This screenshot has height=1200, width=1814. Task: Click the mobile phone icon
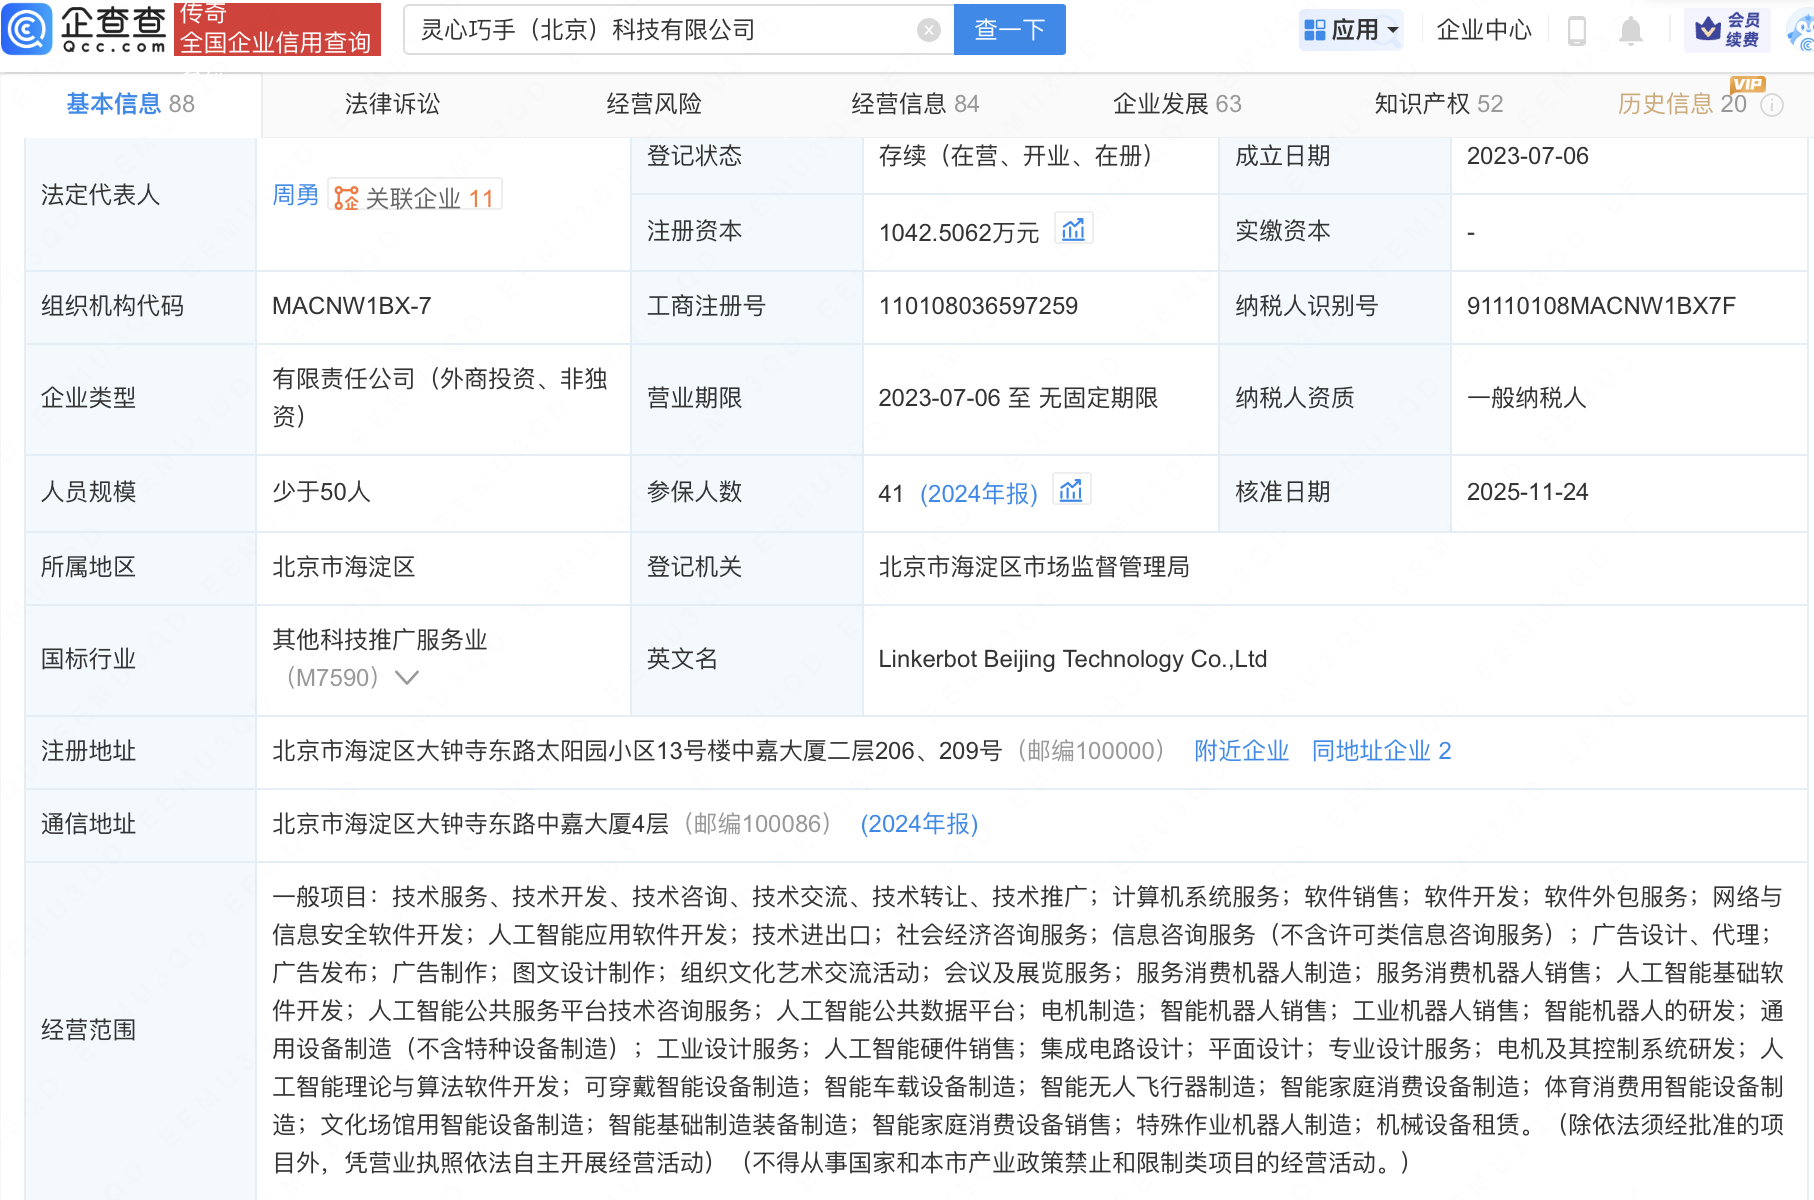(1577, 31)
